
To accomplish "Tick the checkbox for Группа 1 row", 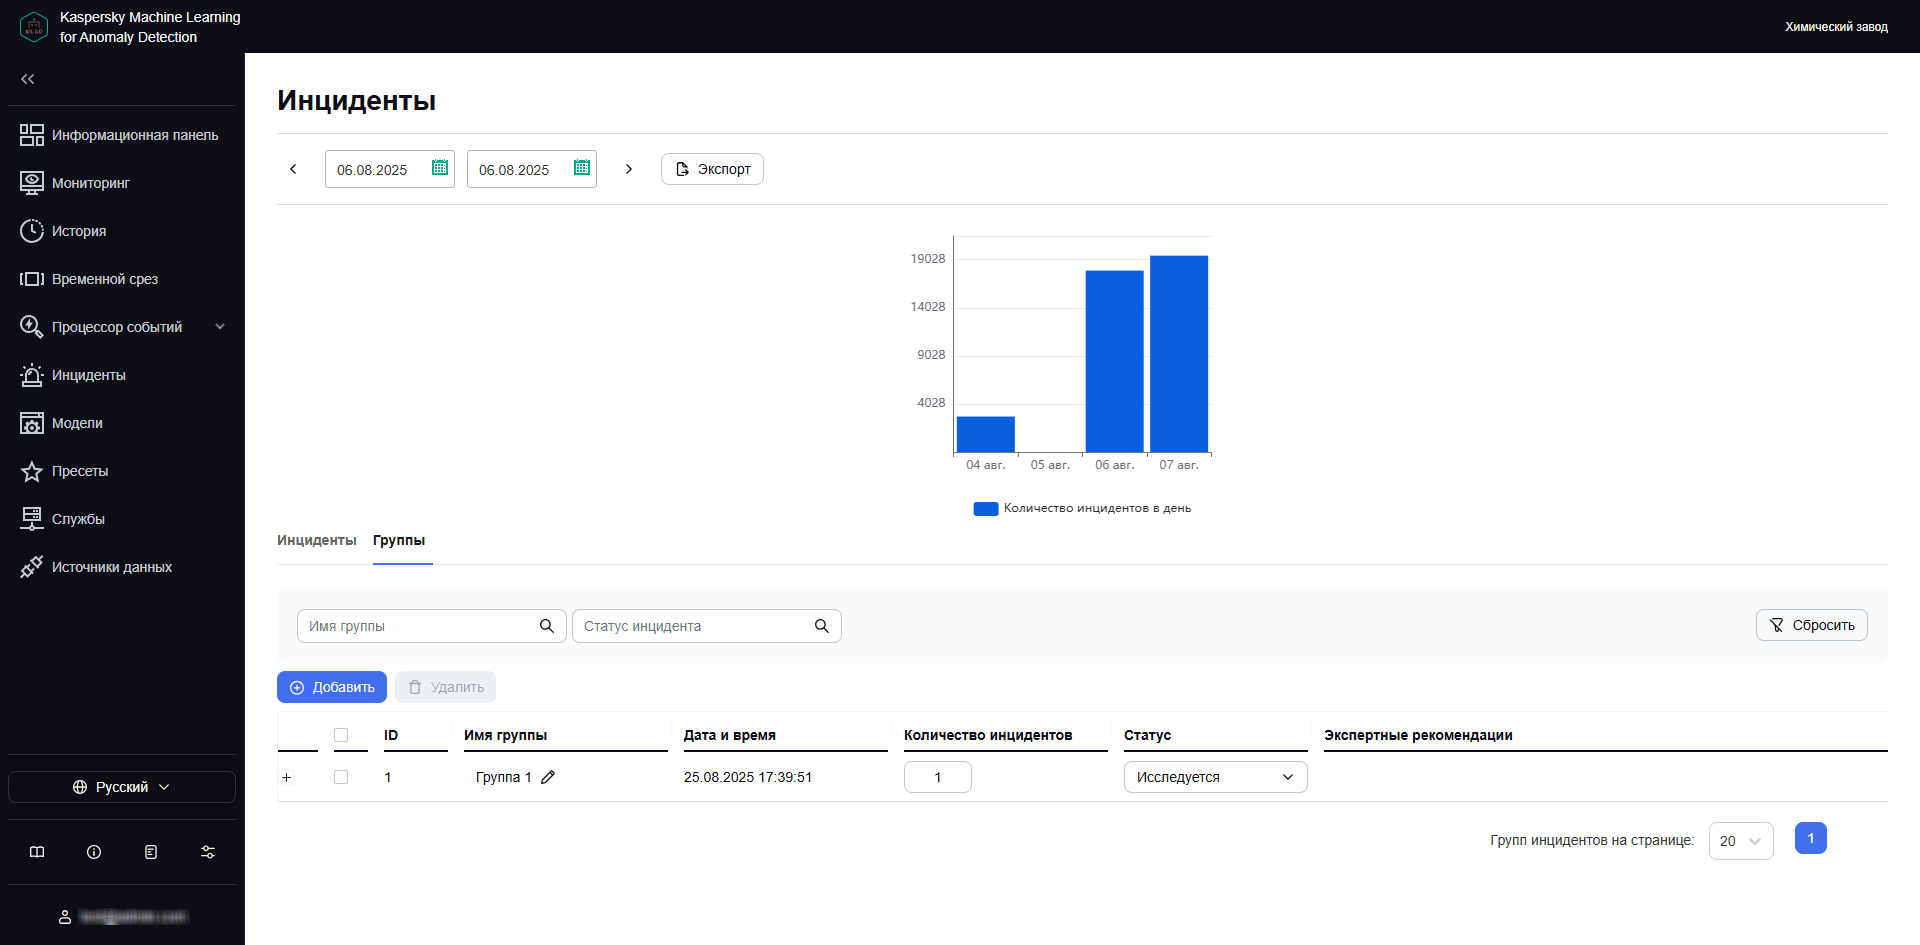I will [341, 777].
